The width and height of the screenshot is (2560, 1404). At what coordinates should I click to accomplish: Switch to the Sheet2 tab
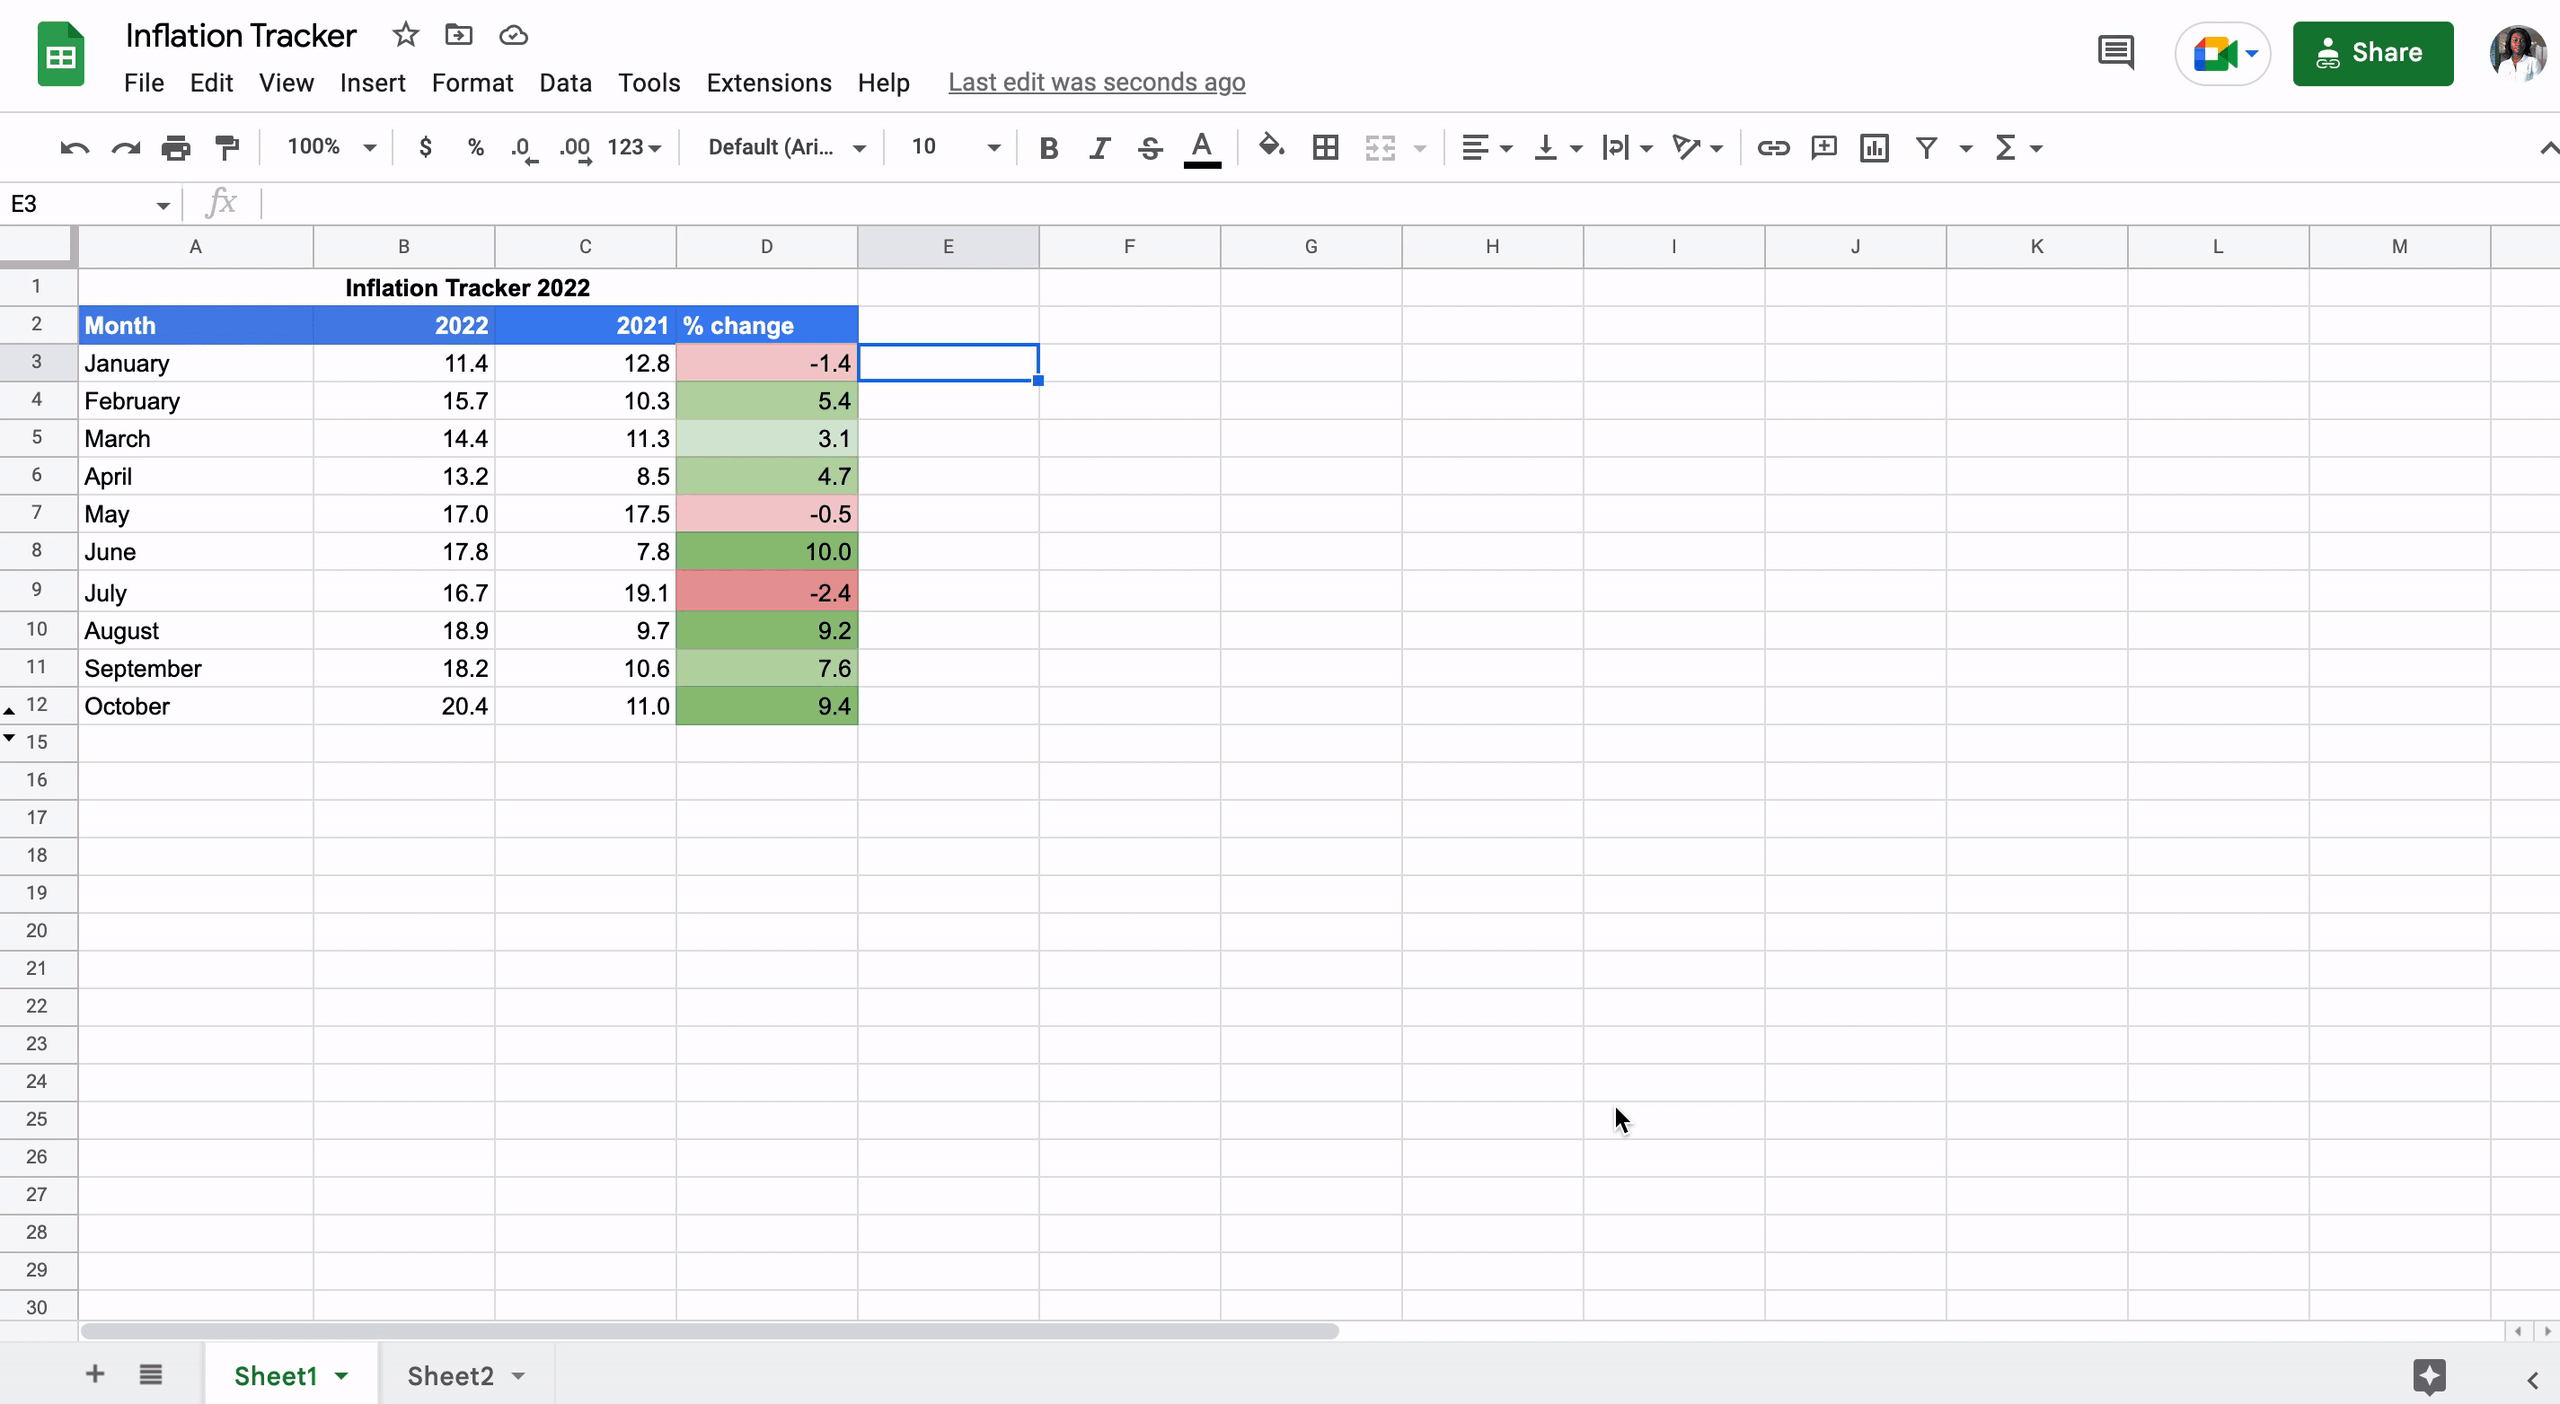coord(450,1374)
